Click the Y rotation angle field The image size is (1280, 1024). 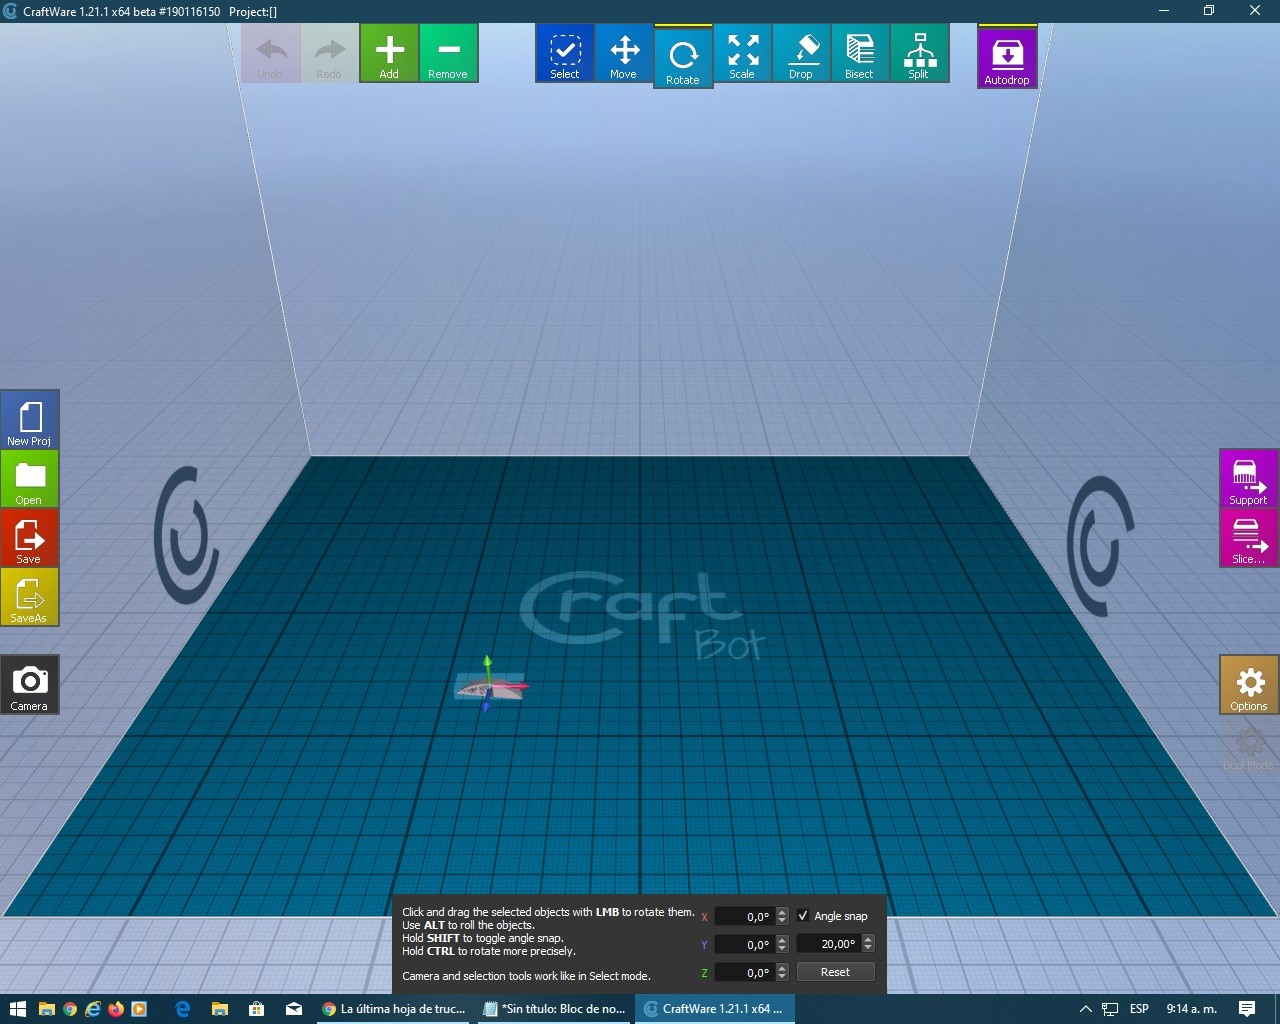tap(744, 945)
